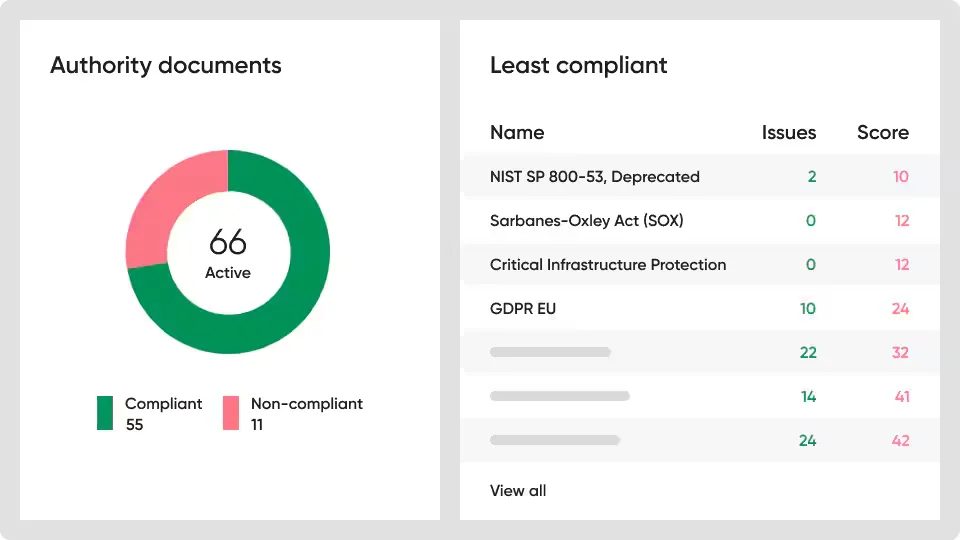Click the Least compliant heading
Viewport: 960px width, 540px height.
pyautogui.click(x=579, y=65)
